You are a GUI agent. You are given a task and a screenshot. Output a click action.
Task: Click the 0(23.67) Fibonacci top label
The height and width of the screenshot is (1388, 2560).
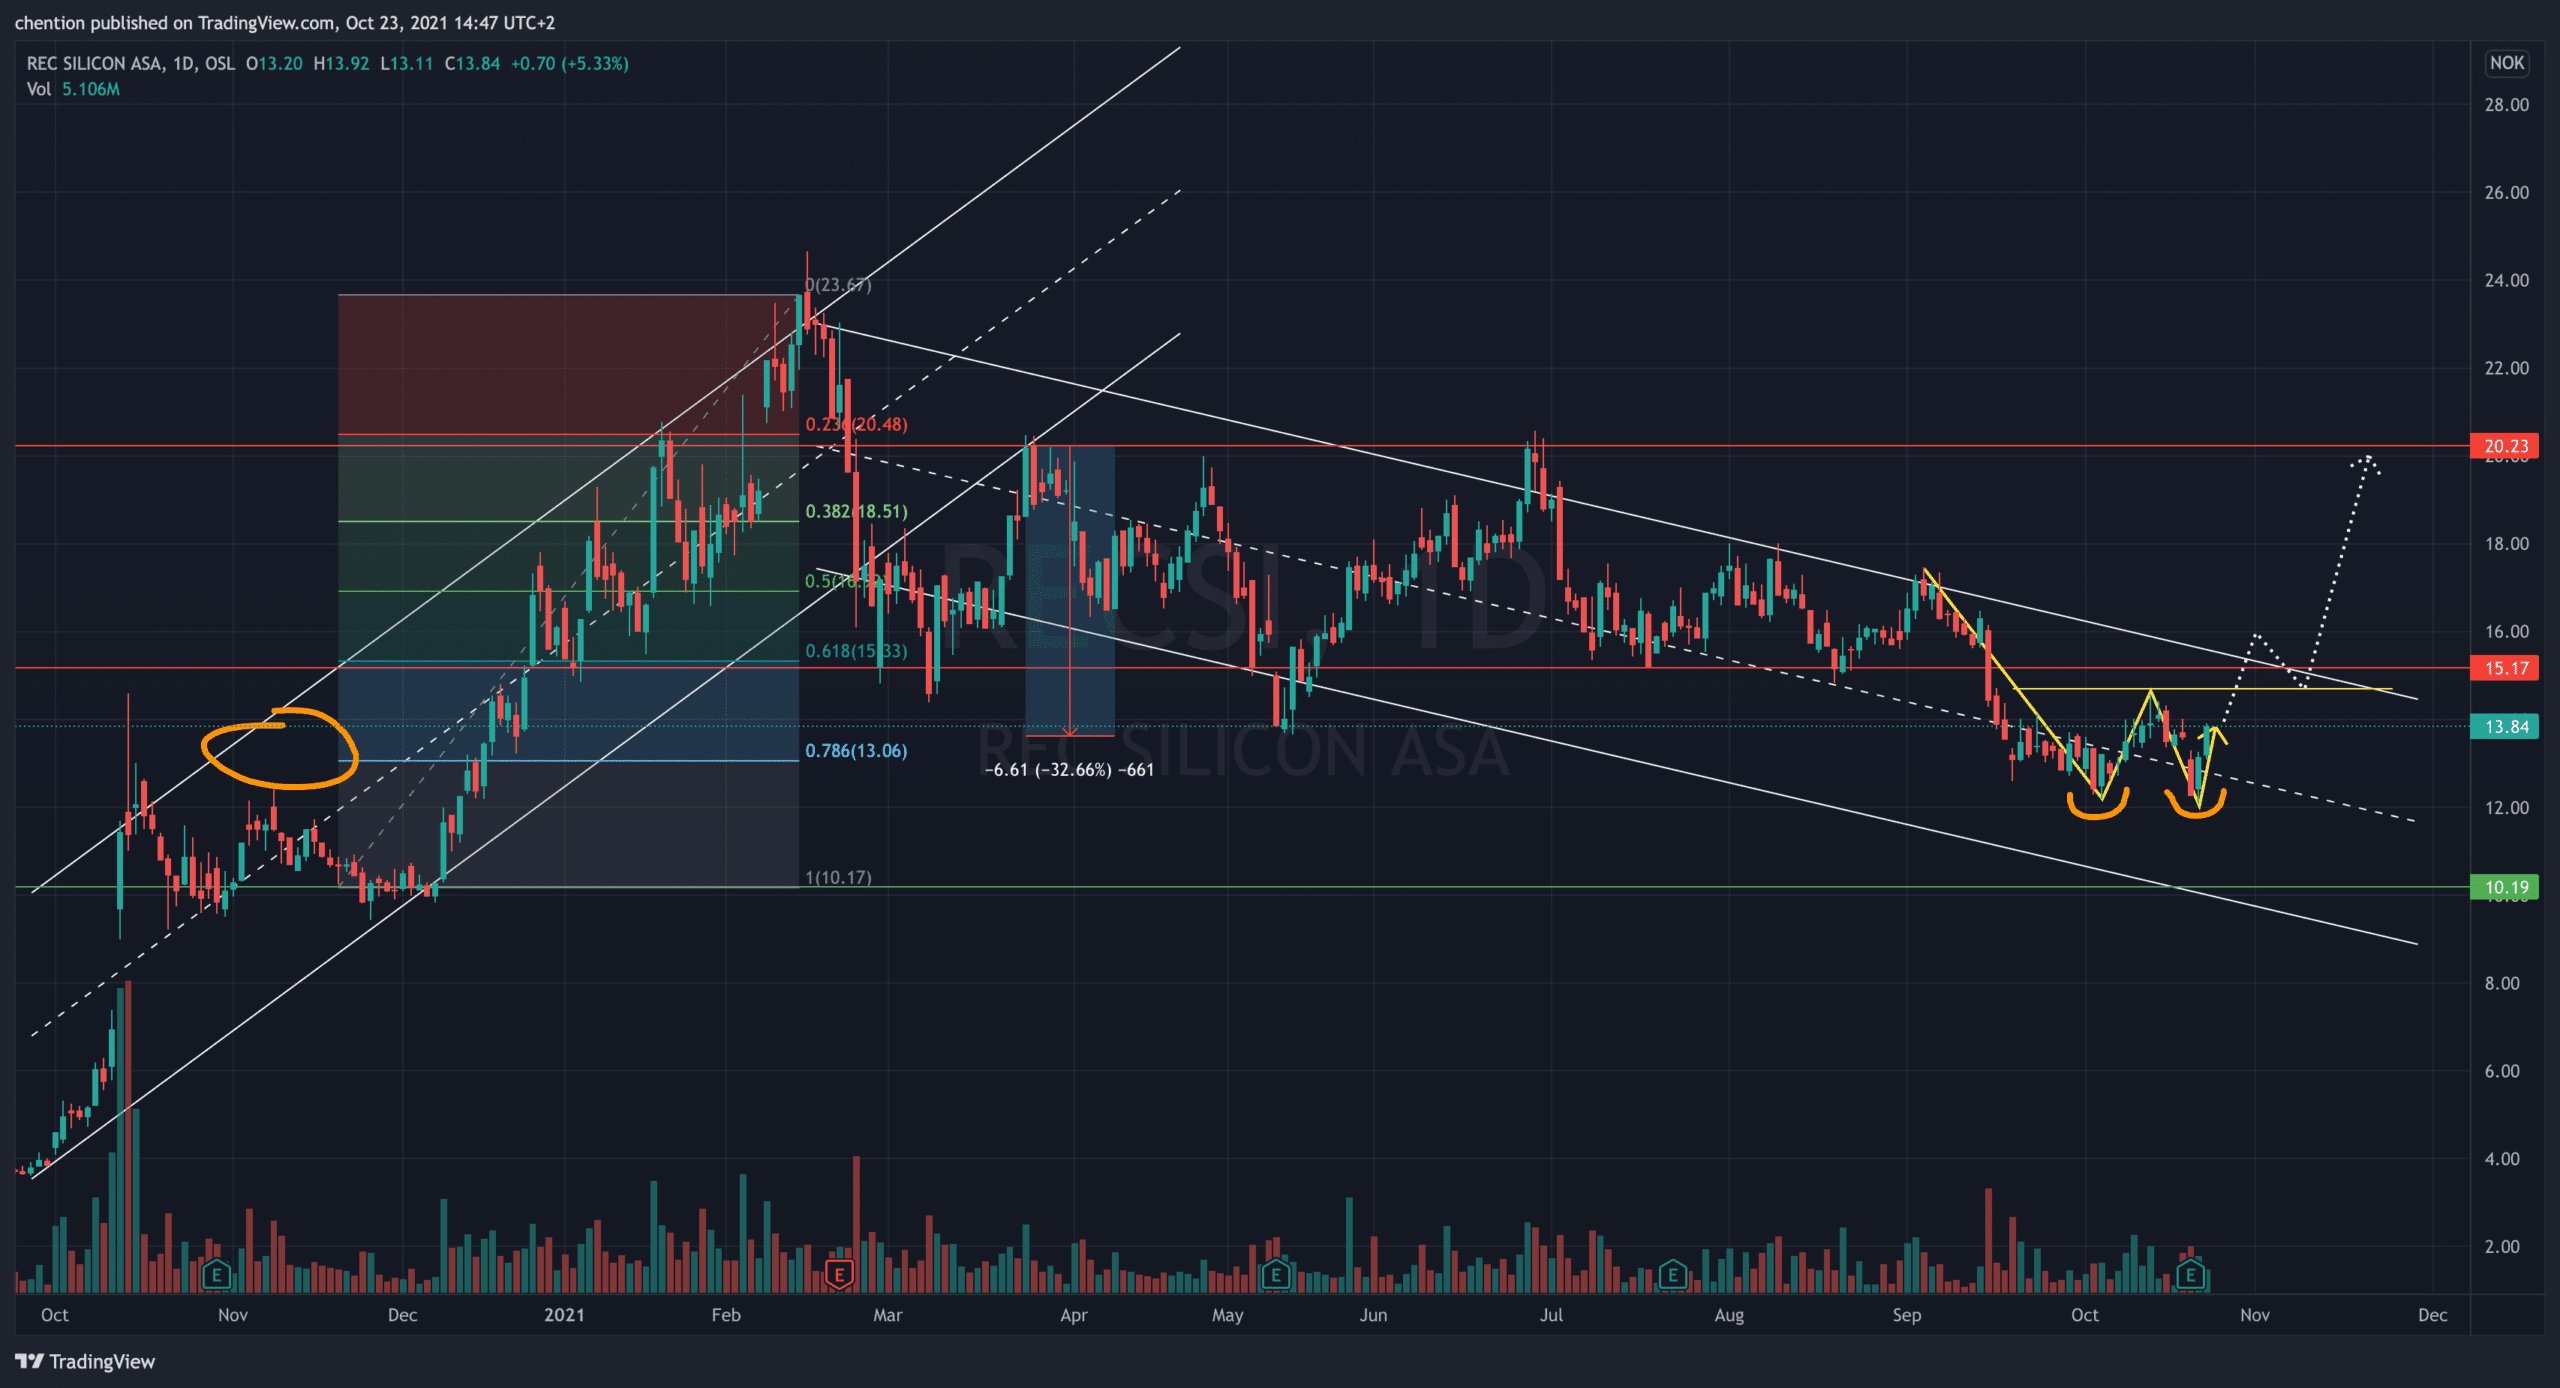click(838, 285)
